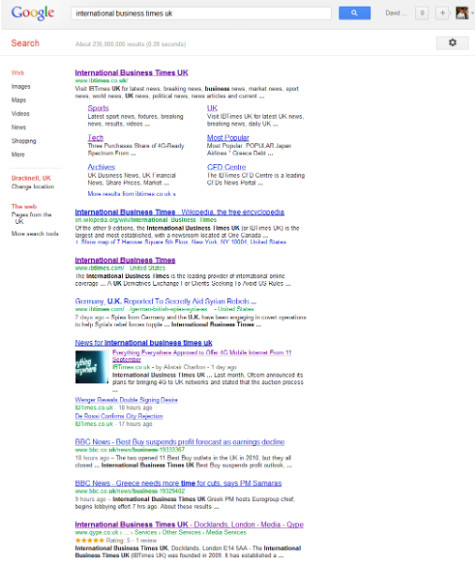Focus the search query input field
The image size is (475, 562).
(201, 13)
